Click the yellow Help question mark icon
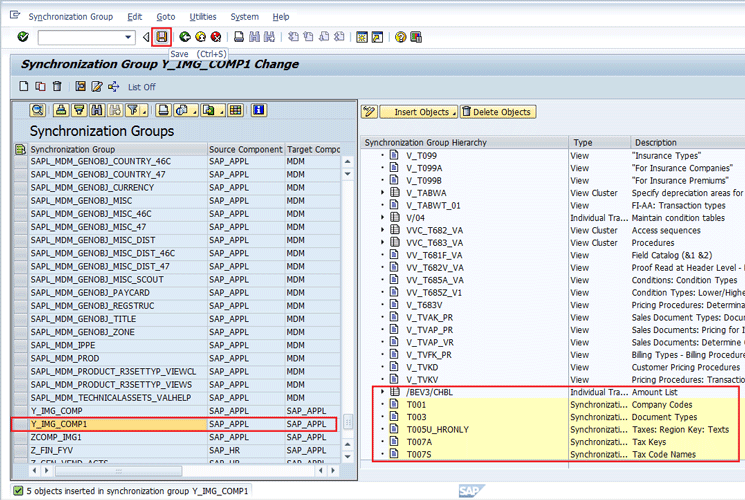The height and width of the screenshot is (500, 745). 400,37
